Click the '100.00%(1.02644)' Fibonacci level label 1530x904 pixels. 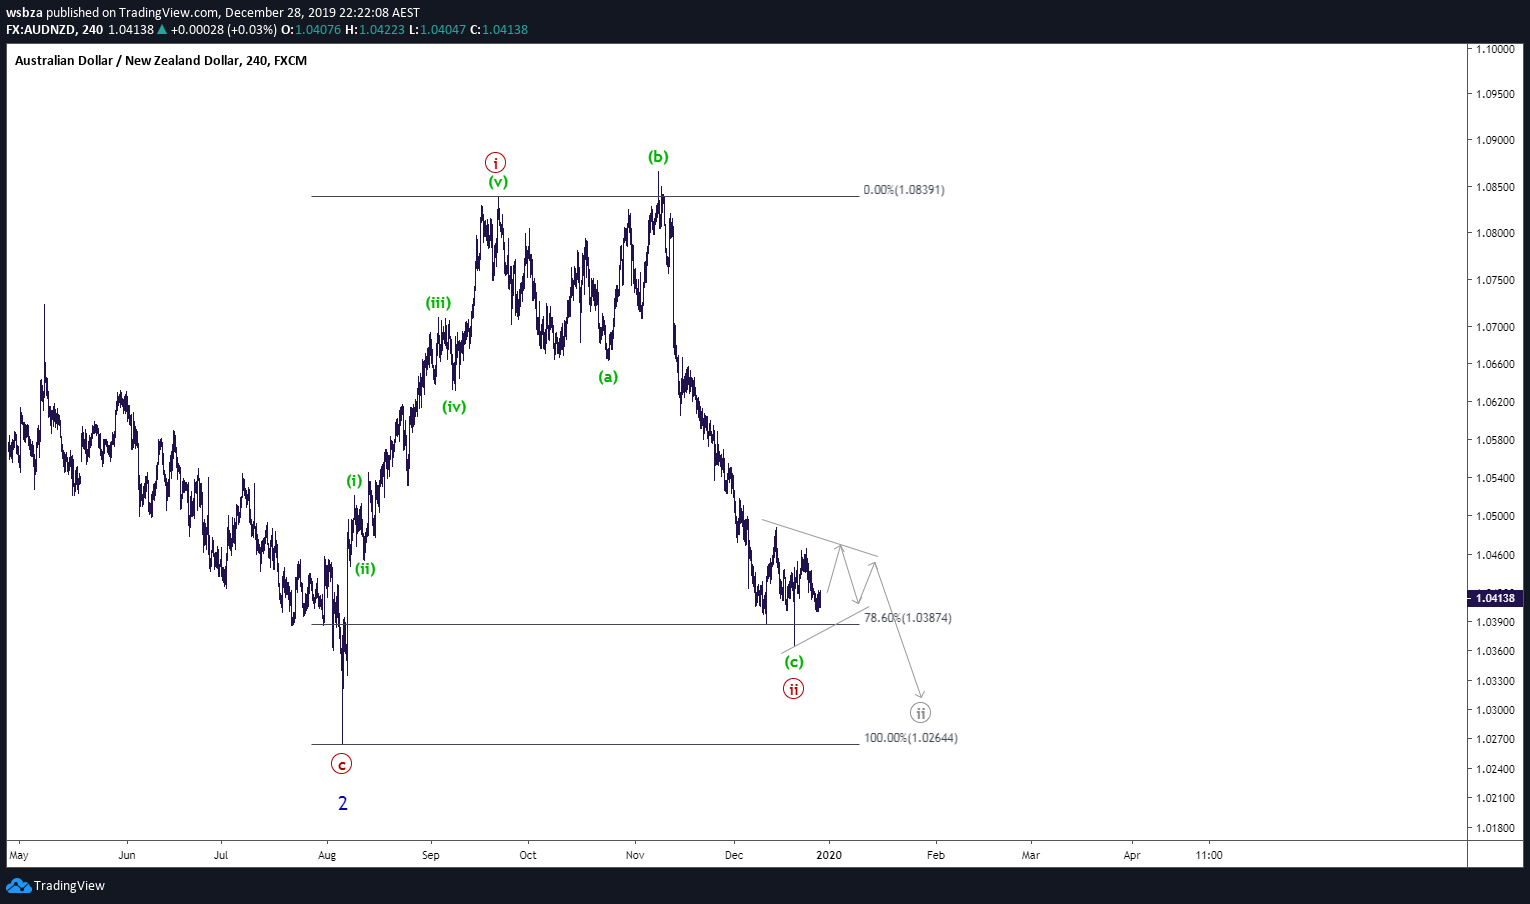[x=911, y=738]
